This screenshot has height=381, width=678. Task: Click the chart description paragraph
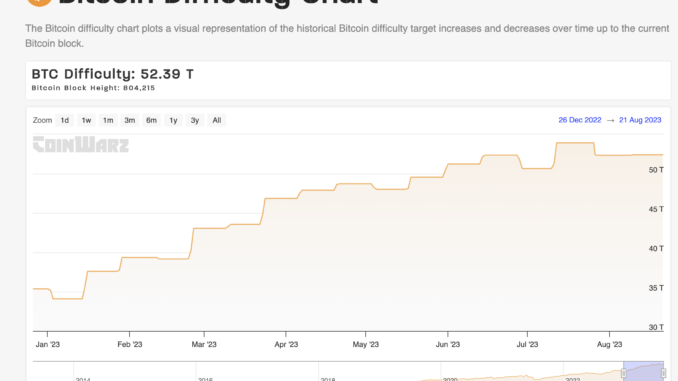347,36
